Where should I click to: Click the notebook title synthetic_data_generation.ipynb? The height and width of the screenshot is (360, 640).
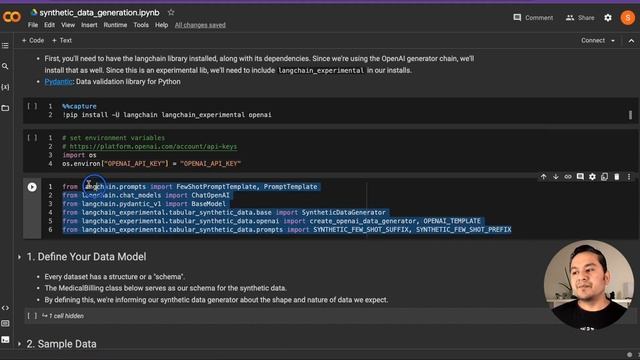pyautogui.click(x=99, y=13)
